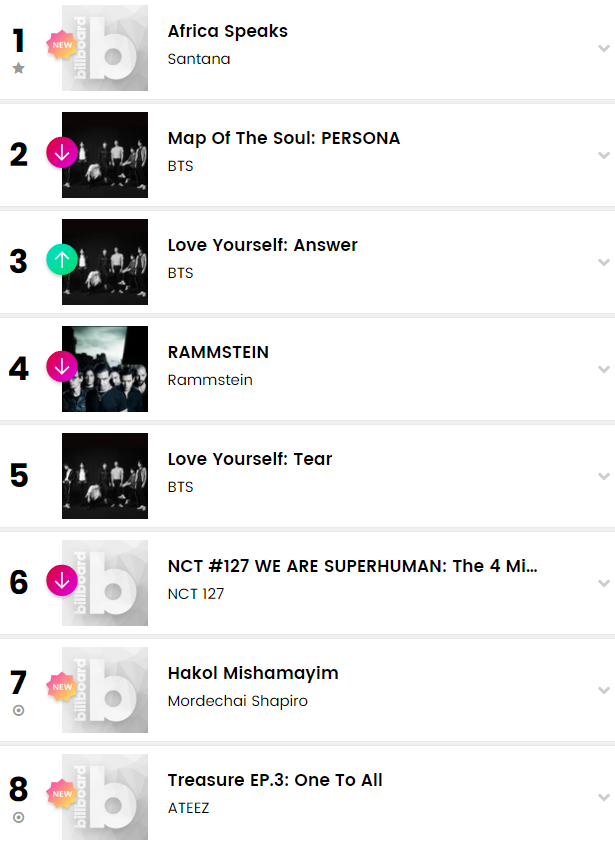Viewport: 615px width, 841px height.
Task: Click the NEW badge on Hakol Mishamayim
Action: [x=62, y=687]
